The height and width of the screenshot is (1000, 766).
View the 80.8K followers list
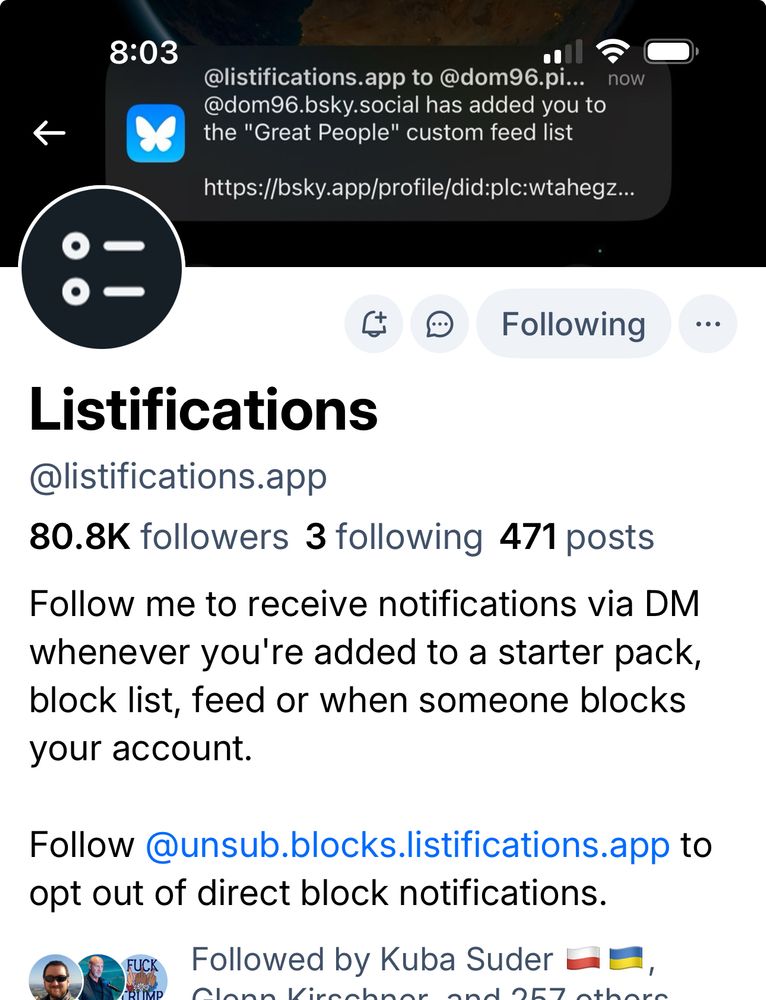pos(158,537)
